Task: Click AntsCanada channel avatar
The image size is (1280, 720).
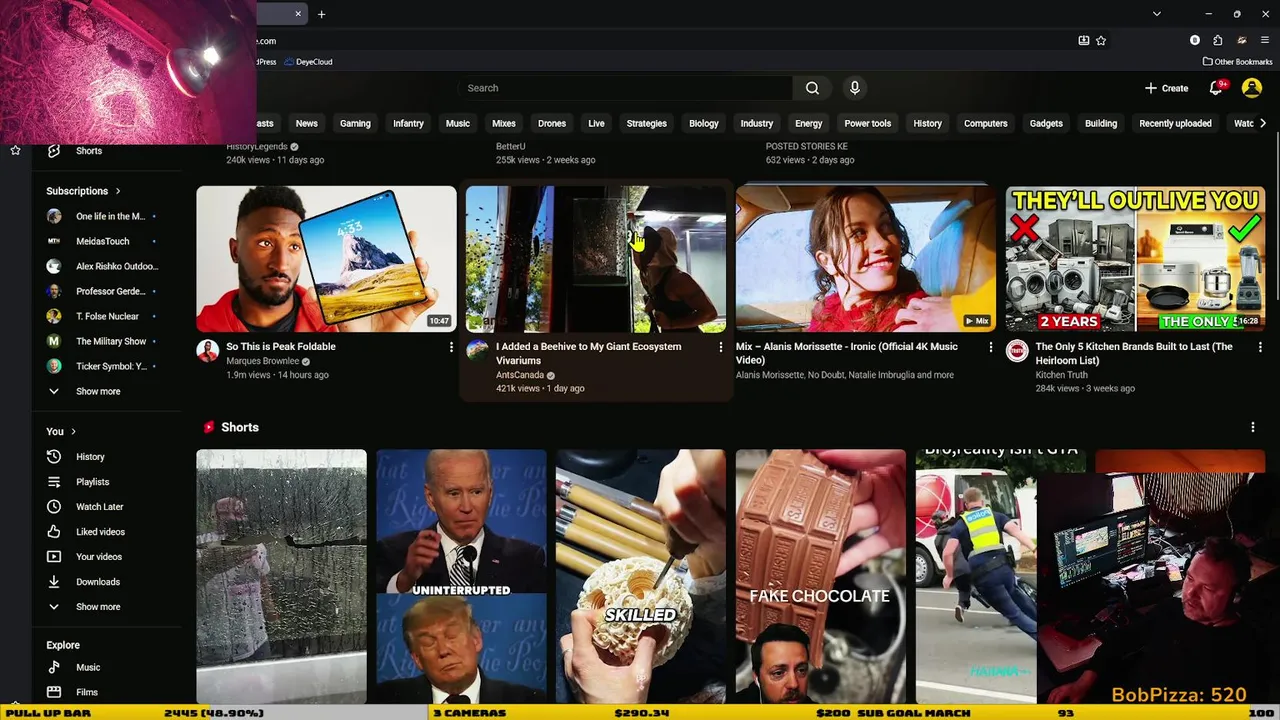Action: [x=477, y=351]
